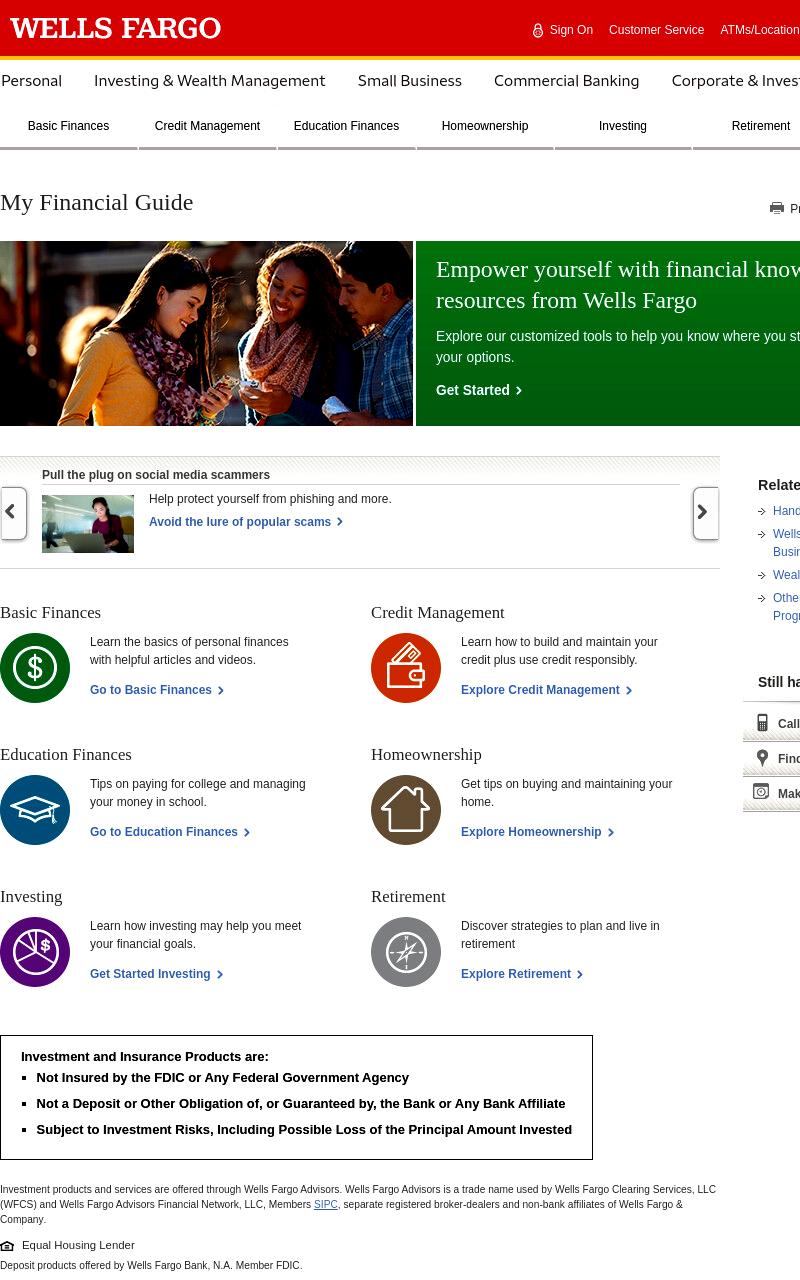Viewport: 800px width, 1280px height.
Task: Open Investing & Wealth Management menu
Action: 209,81
